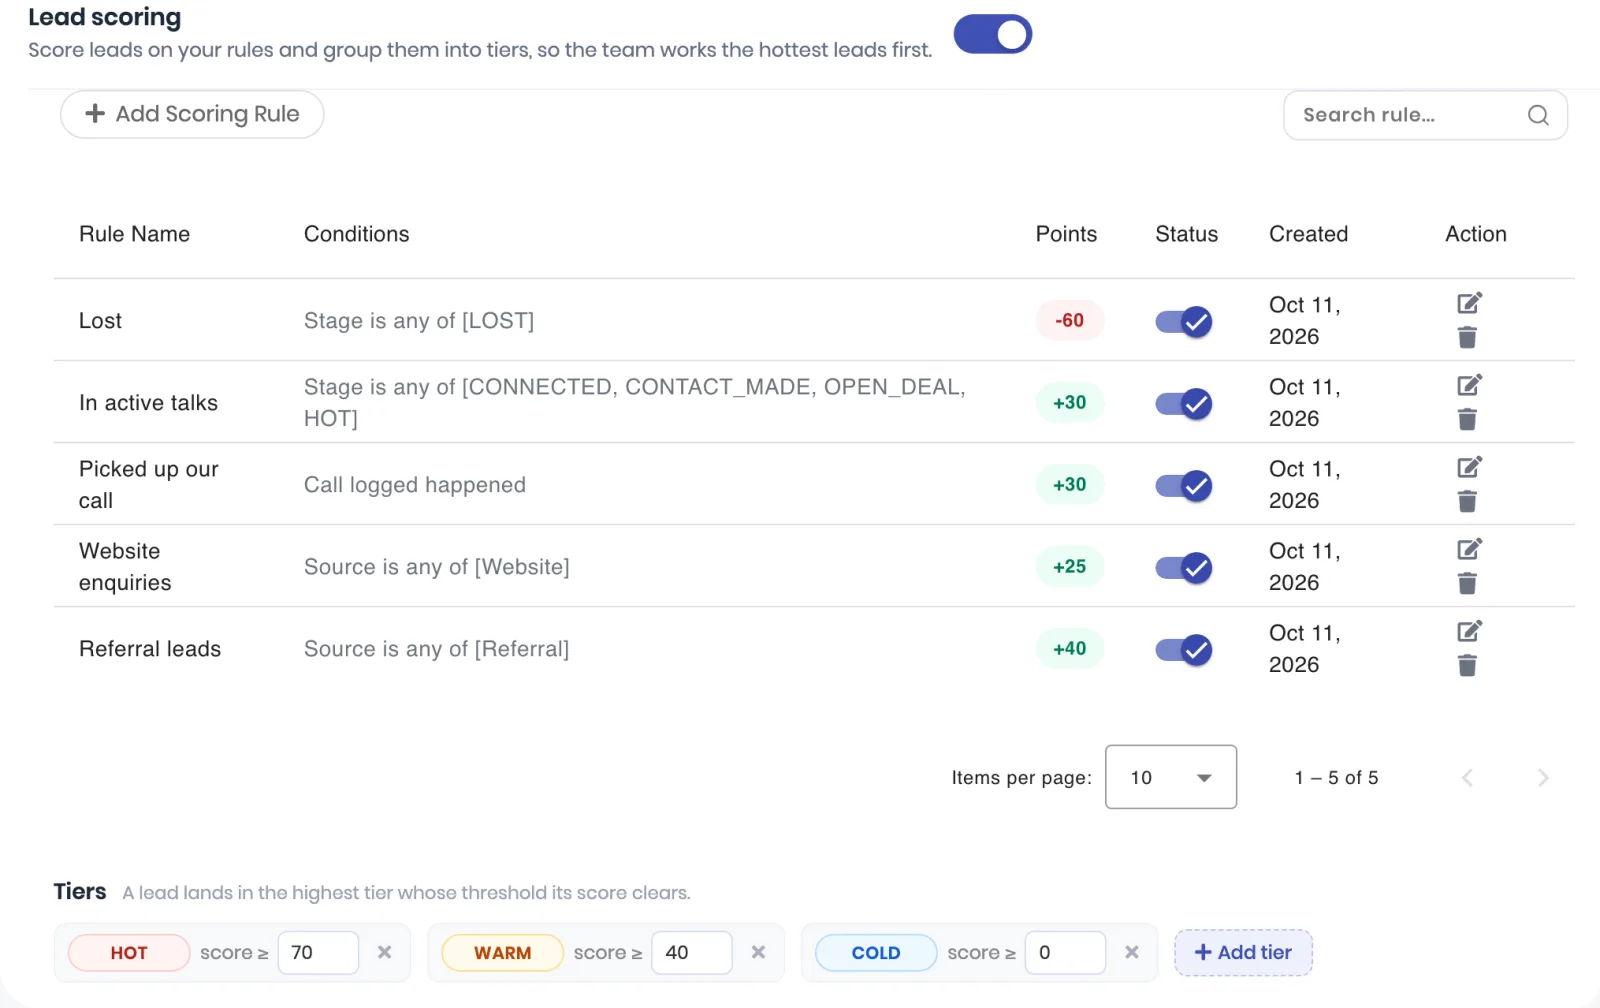Click the 'In active talks' rule name
1600x1008 pixels.
click(148, 403)
